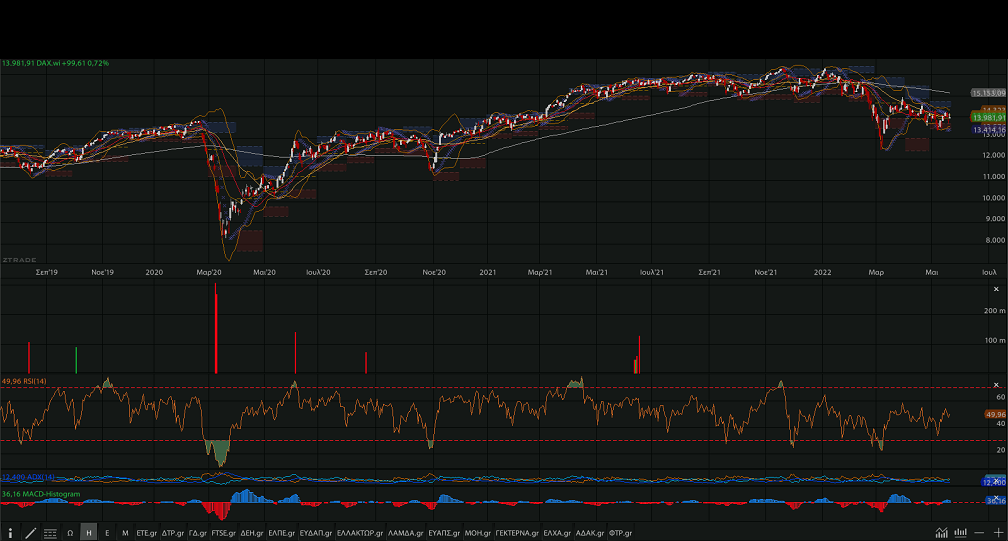Load the ΕΤΕ.gr symbol
This screenshot has height=541, width=1008.
(x=147, y=533)
